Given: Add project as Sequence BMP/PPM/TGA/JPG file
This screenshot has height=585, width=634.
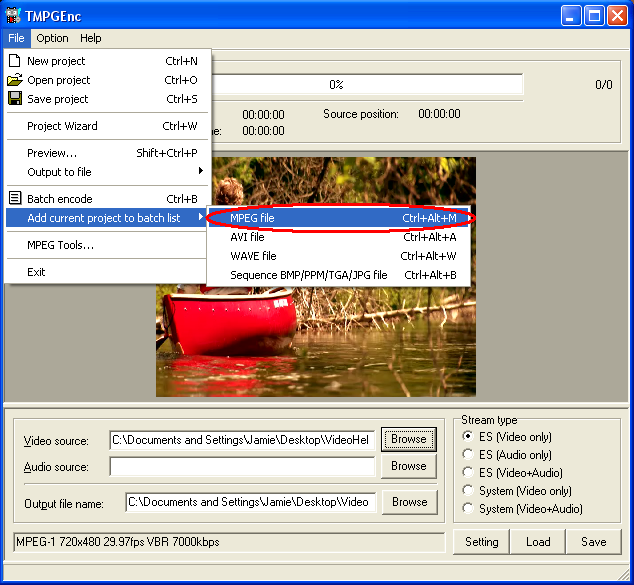Looking at the screenshot, I should pyautogui.click(x=339, y=275).
